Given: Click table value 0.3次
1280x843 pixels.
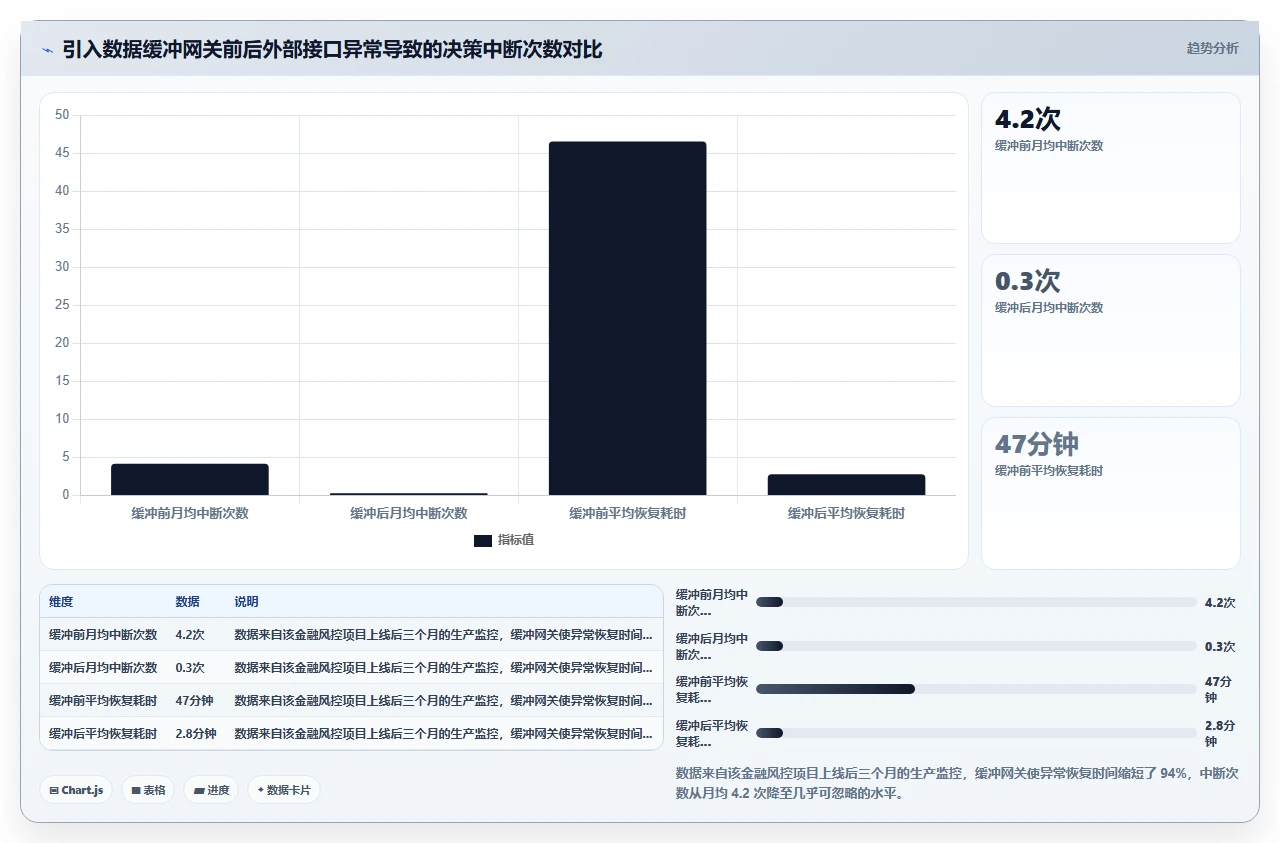Looking at the screenshot, I should pos(190,668).
